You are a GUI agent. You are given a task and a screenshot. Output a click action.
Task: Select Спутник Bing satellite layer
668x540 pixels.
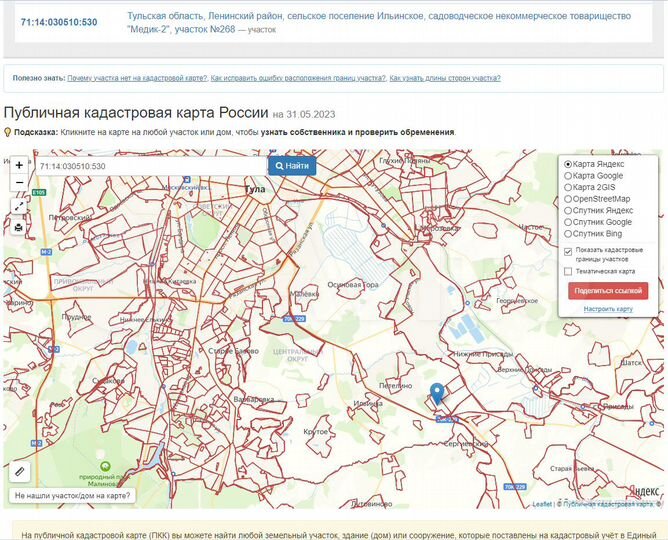coord(568,234)
